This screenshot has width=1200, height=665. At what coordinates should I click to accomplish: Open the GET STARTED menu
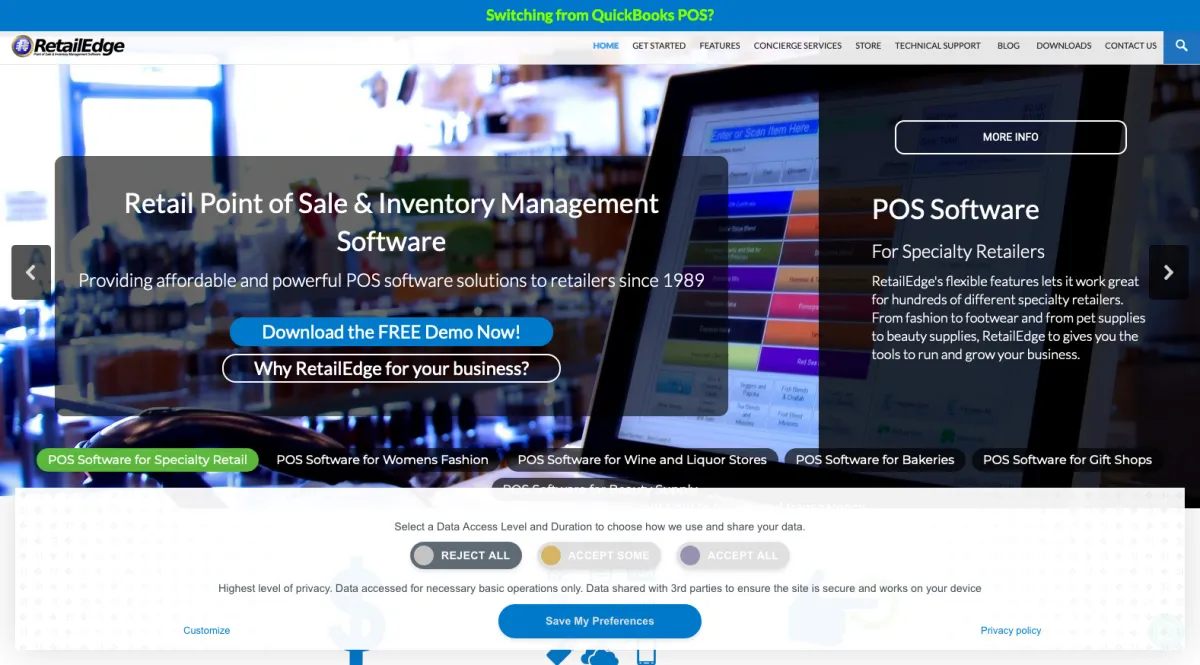659,46
